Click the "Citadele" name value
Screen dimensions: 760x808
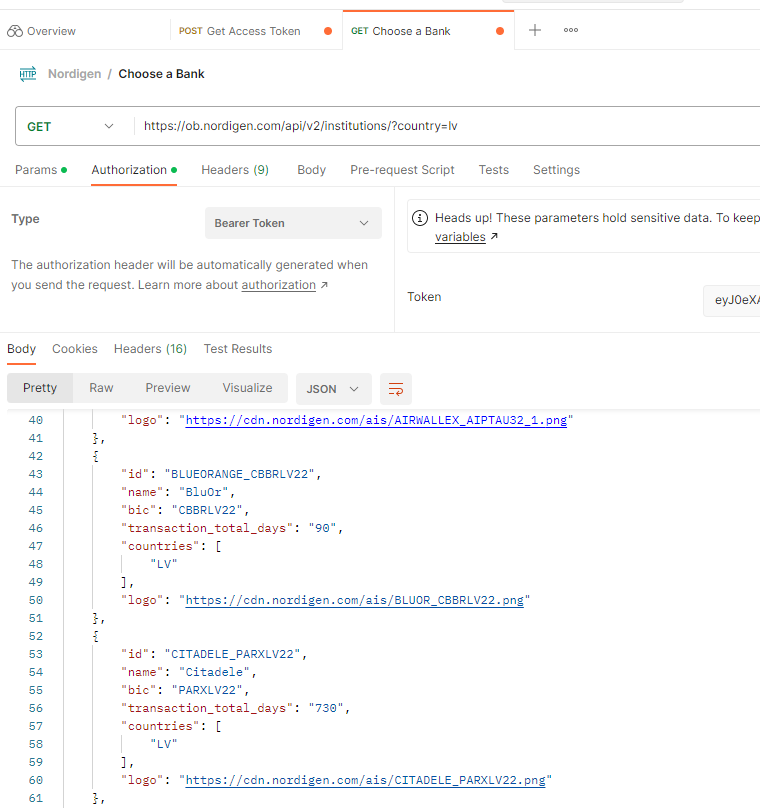(214, 672)
